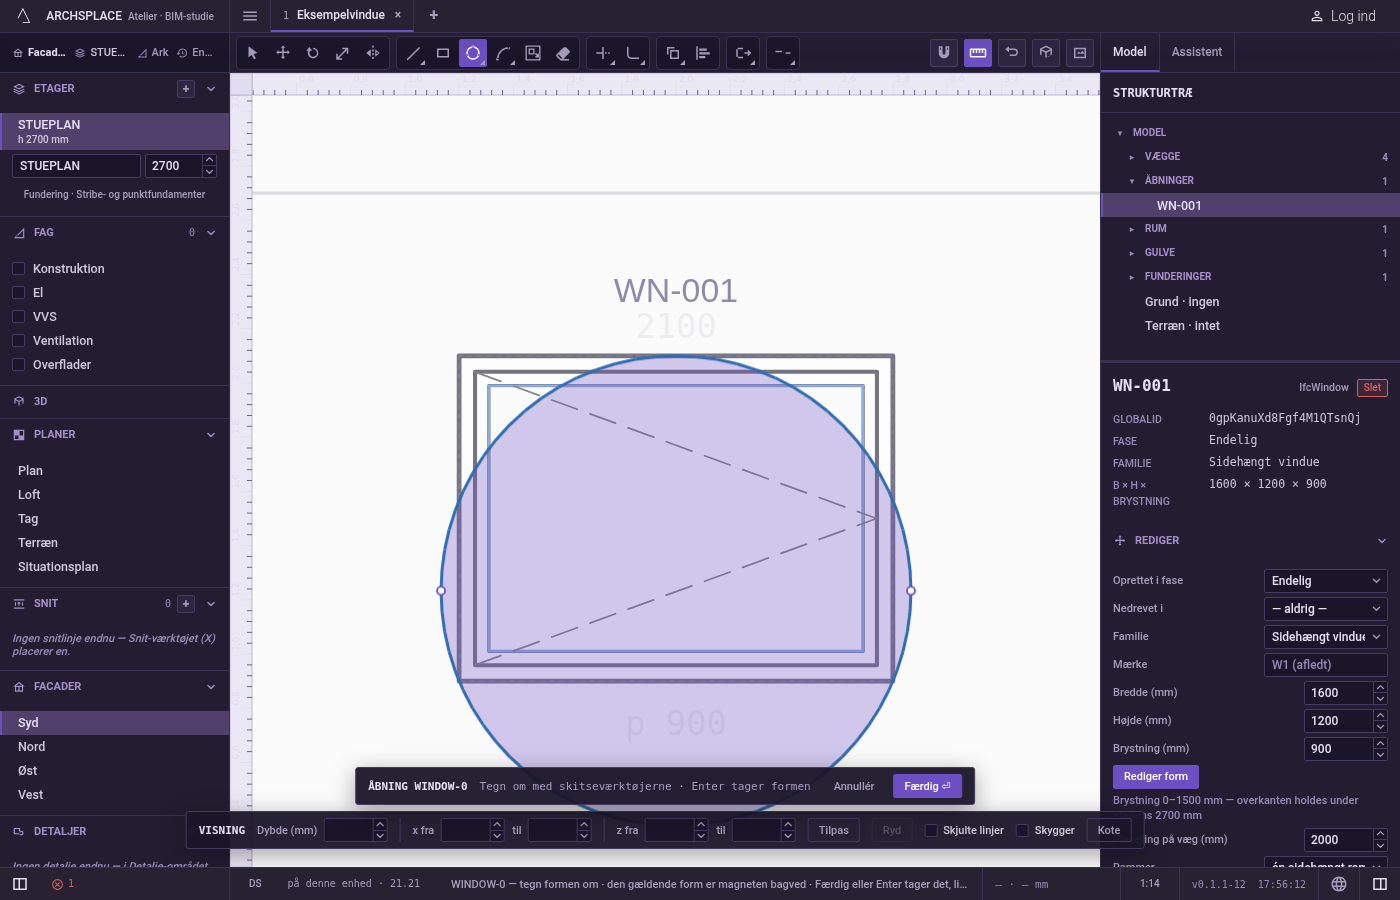This screenshot has height=900, width=1400.
Task: Click the Align tool icon
Action: coord(703,53)
